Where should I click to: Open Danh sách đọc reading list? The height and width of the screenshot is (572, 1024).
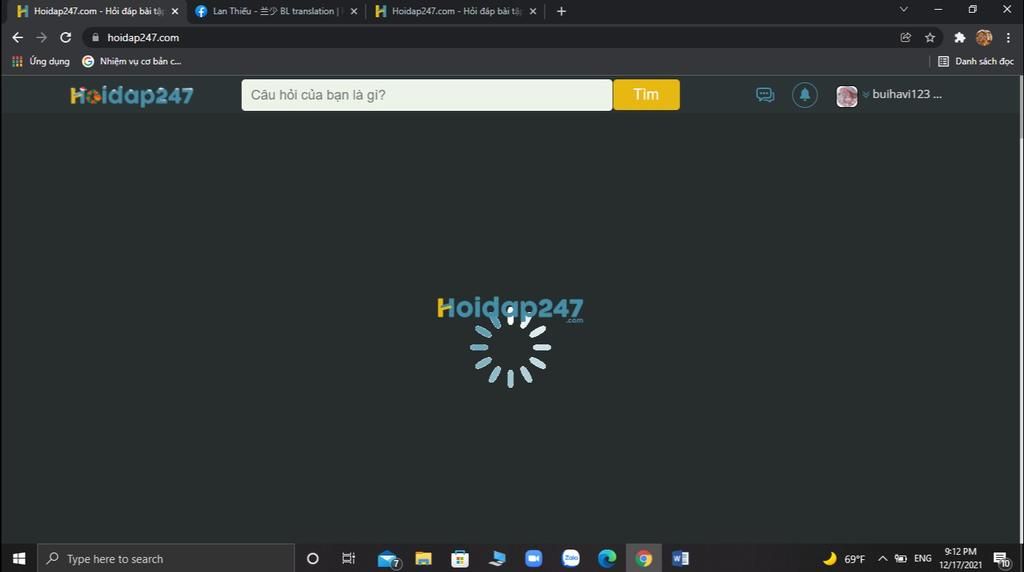[976, 61]
